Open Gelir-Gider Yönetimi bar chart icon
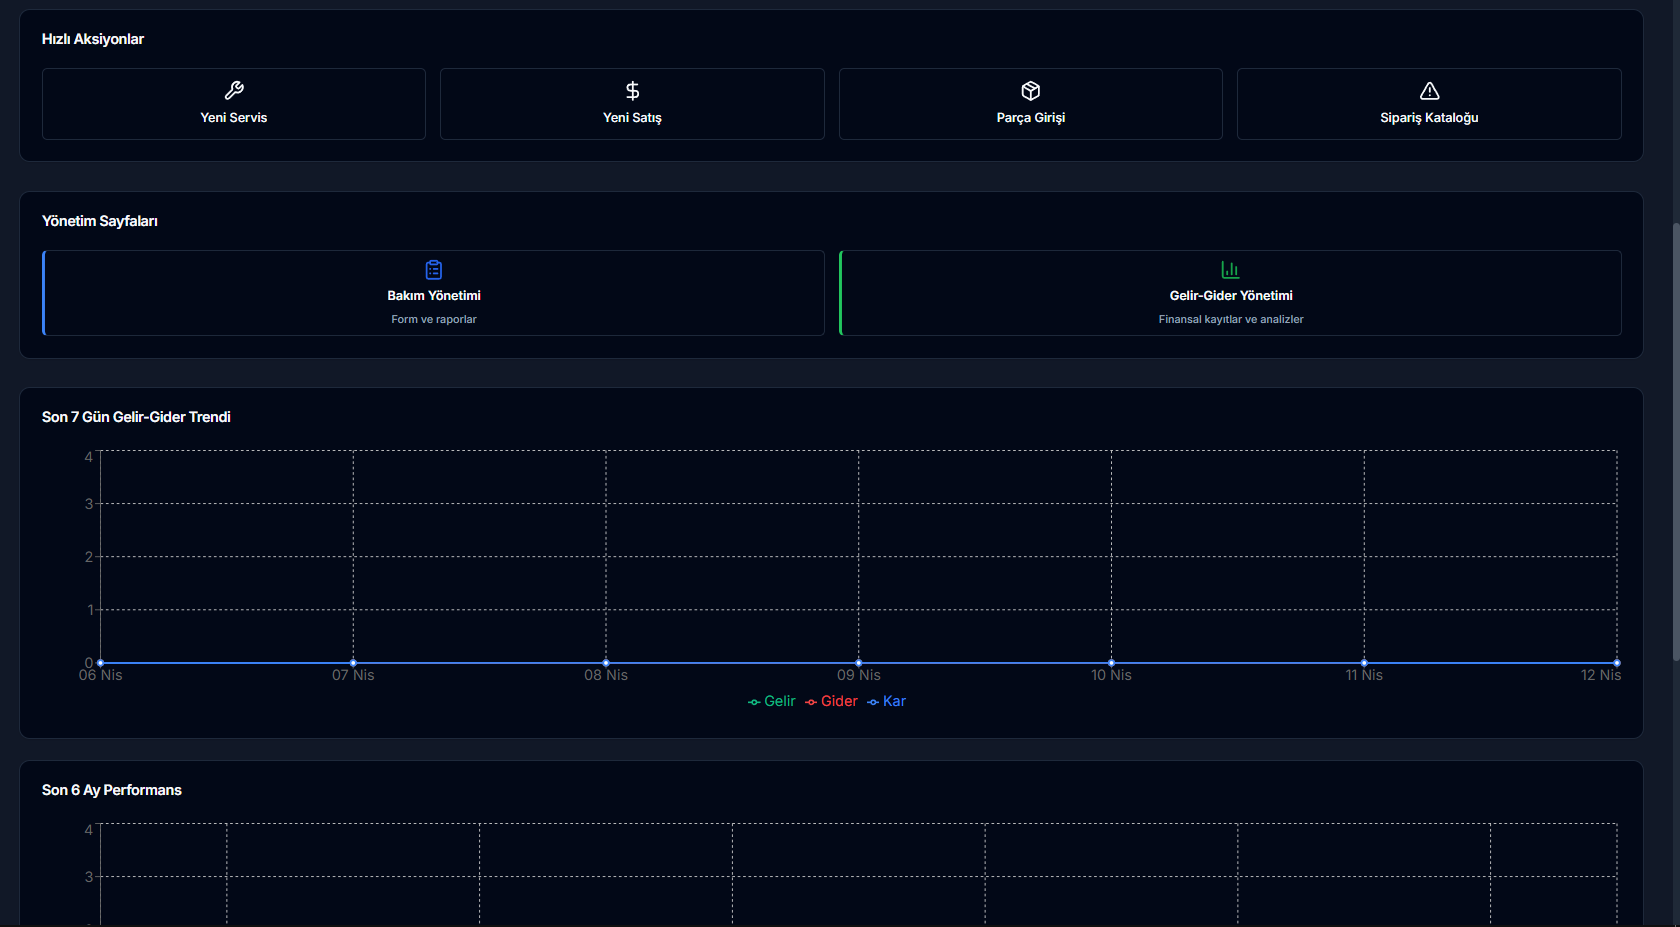 (1231, 270)
